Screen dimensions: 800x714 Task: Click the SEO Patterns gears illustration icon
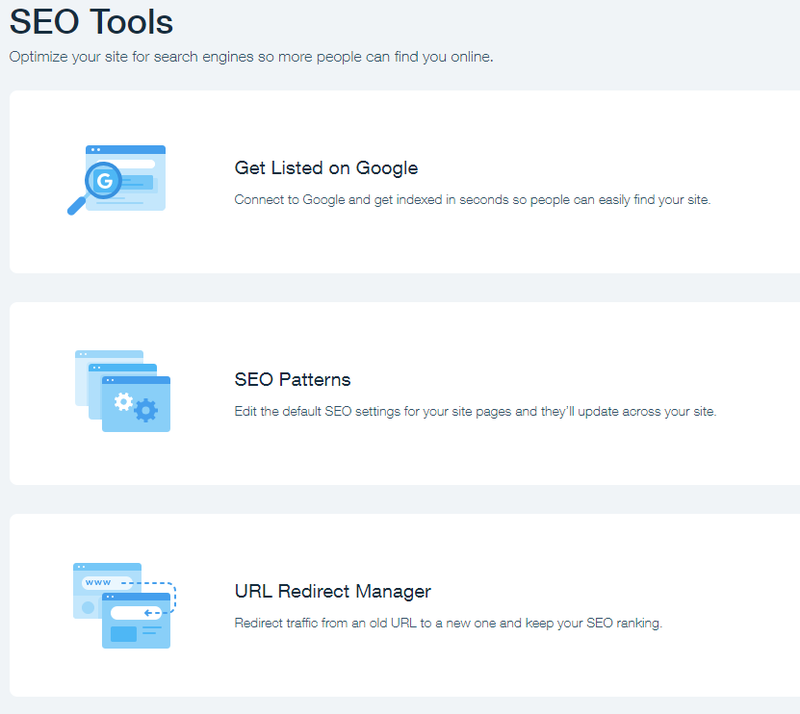(x=122, y=391)
